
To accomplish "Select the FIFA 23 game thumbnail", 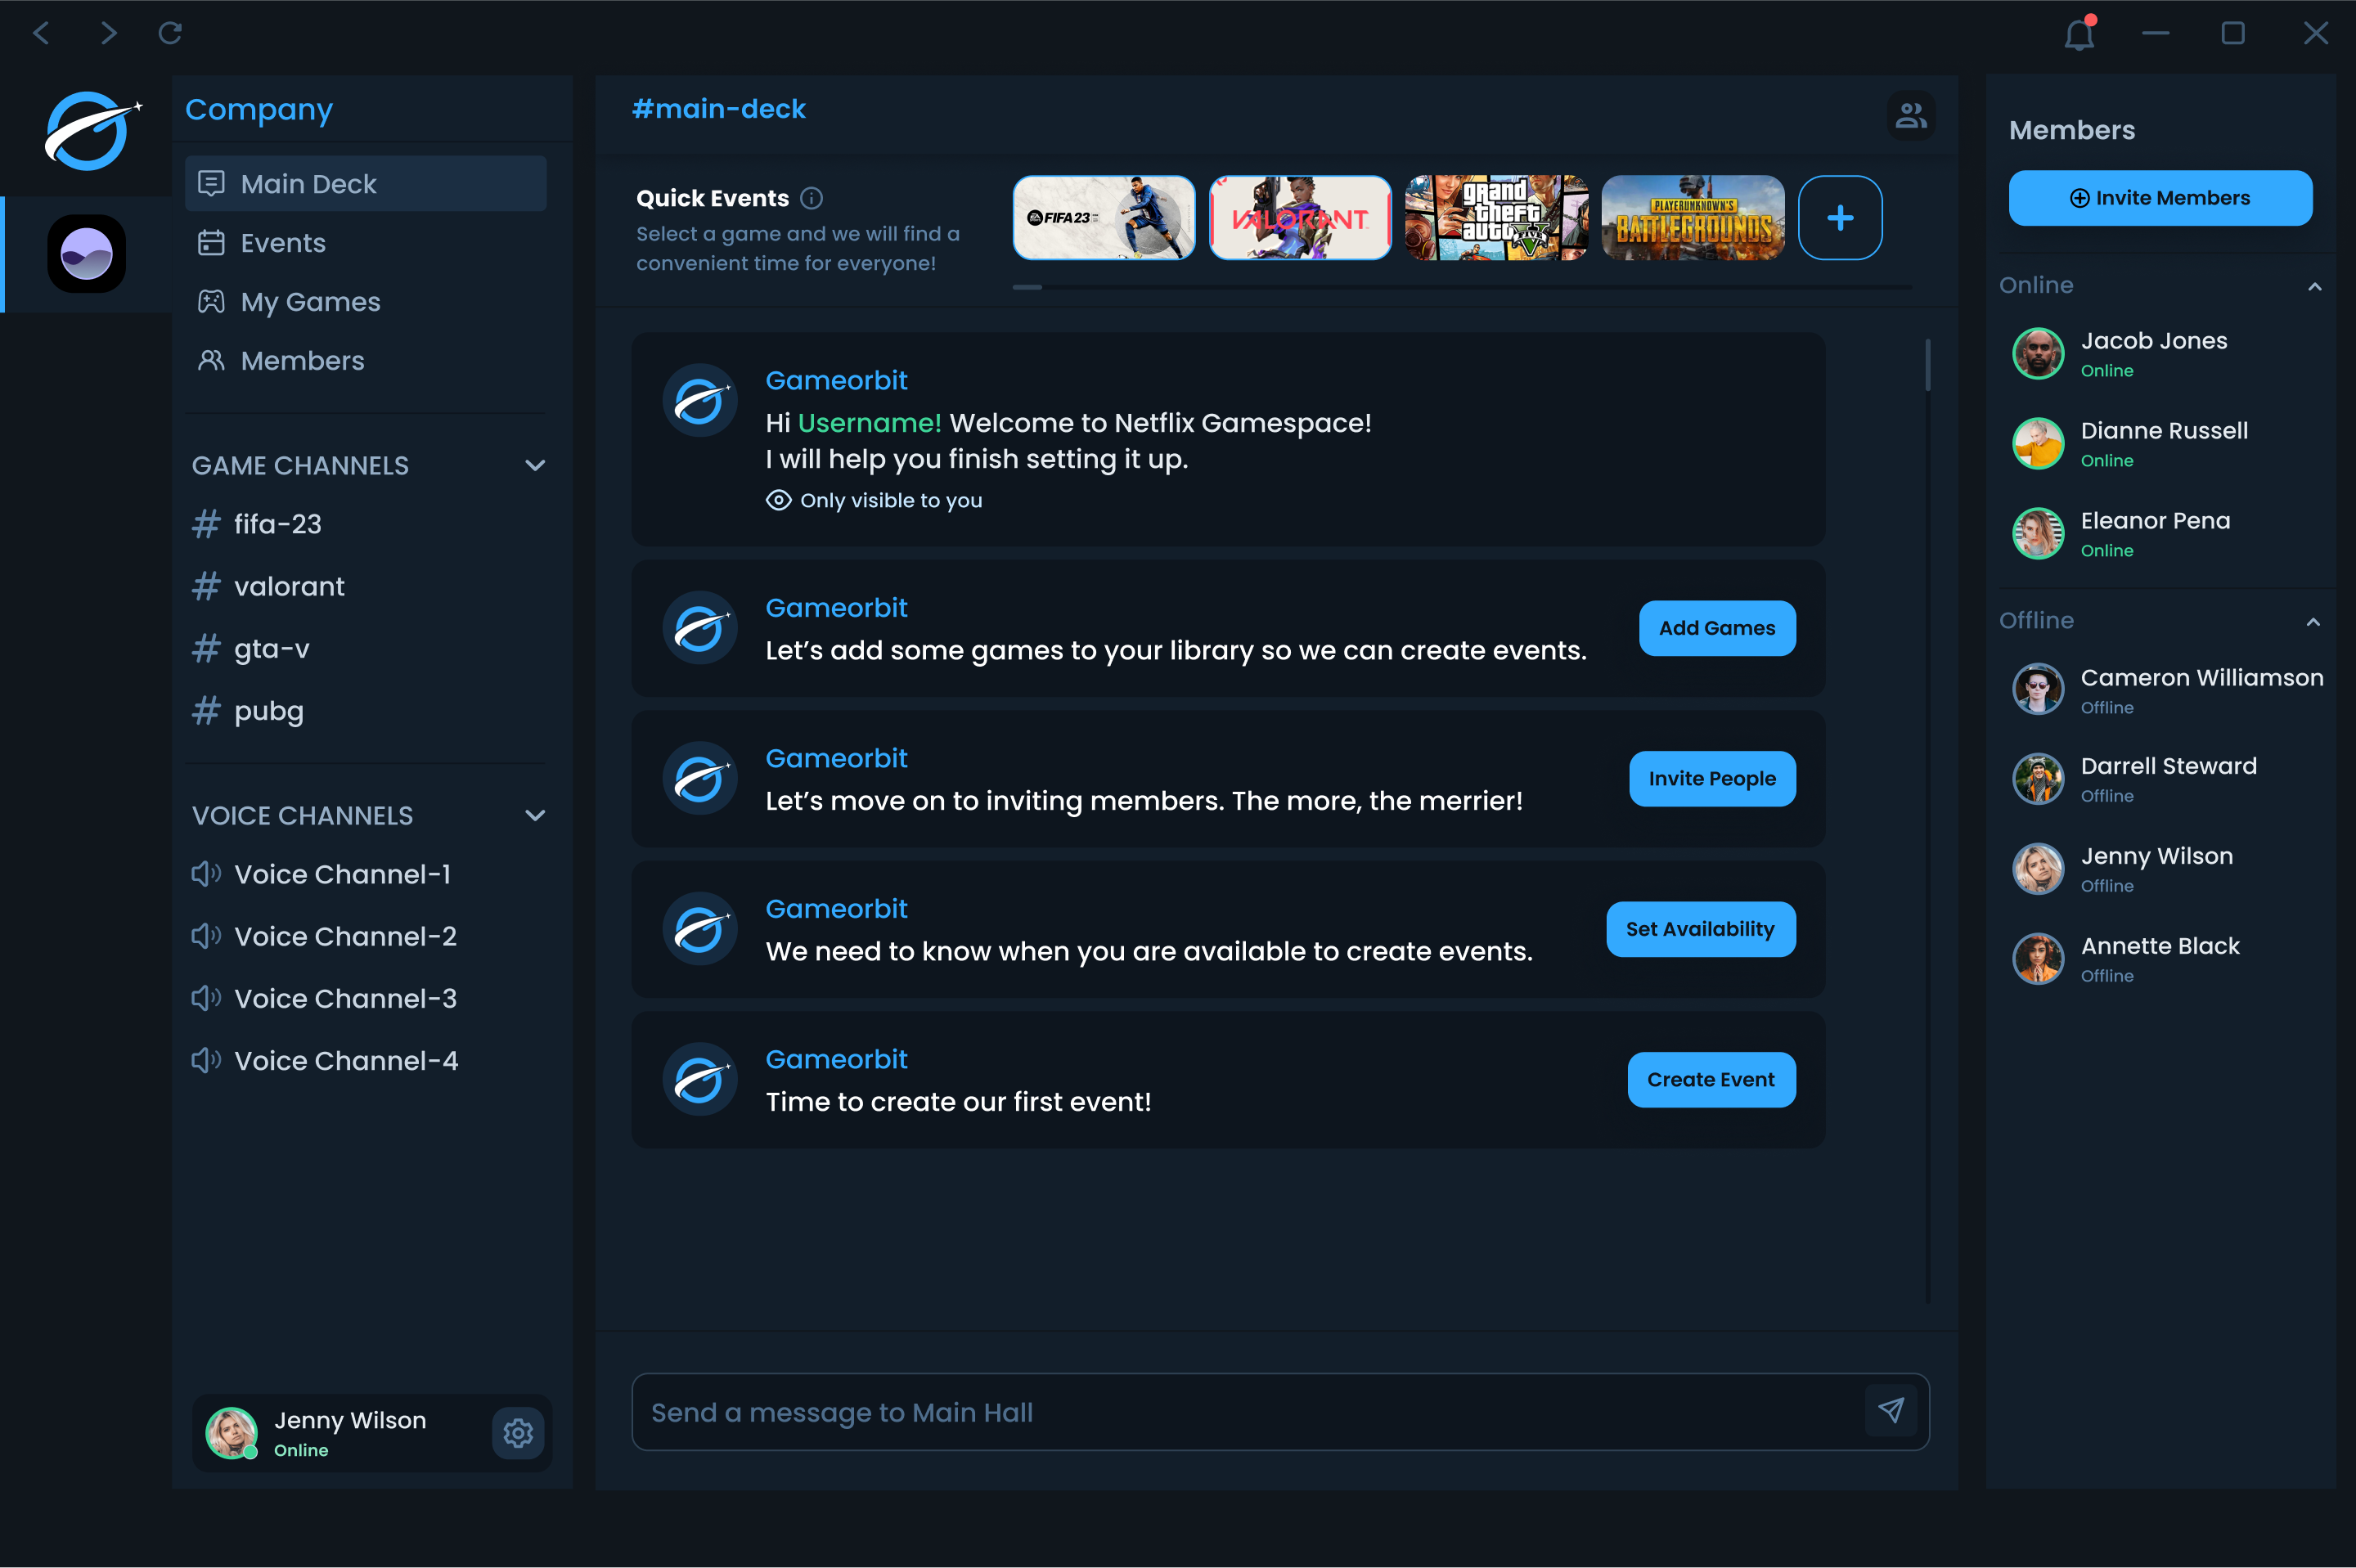I will click(1104, 218).
